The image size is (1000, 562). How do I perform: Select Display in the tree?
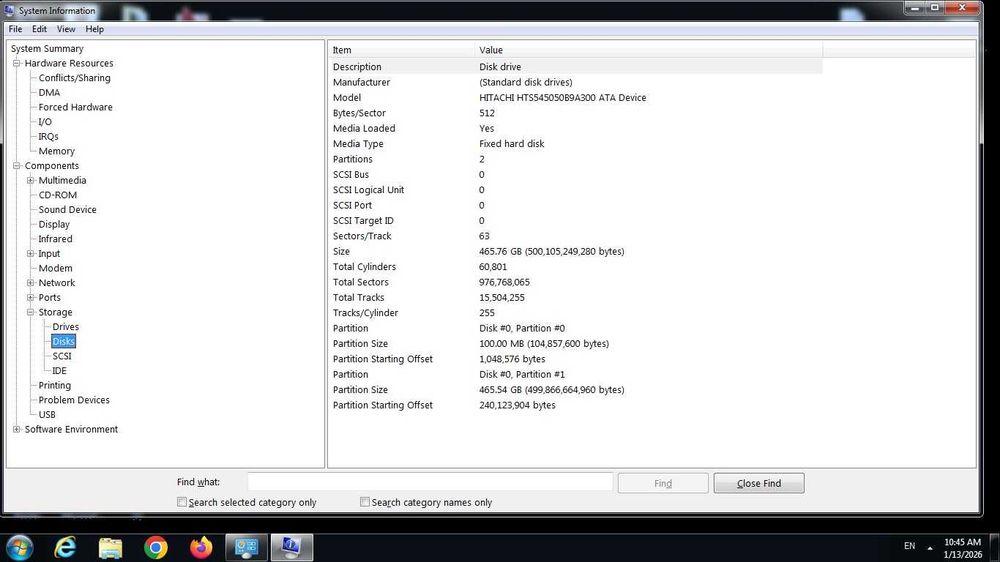pyautogui.click(x=54, y=225)
